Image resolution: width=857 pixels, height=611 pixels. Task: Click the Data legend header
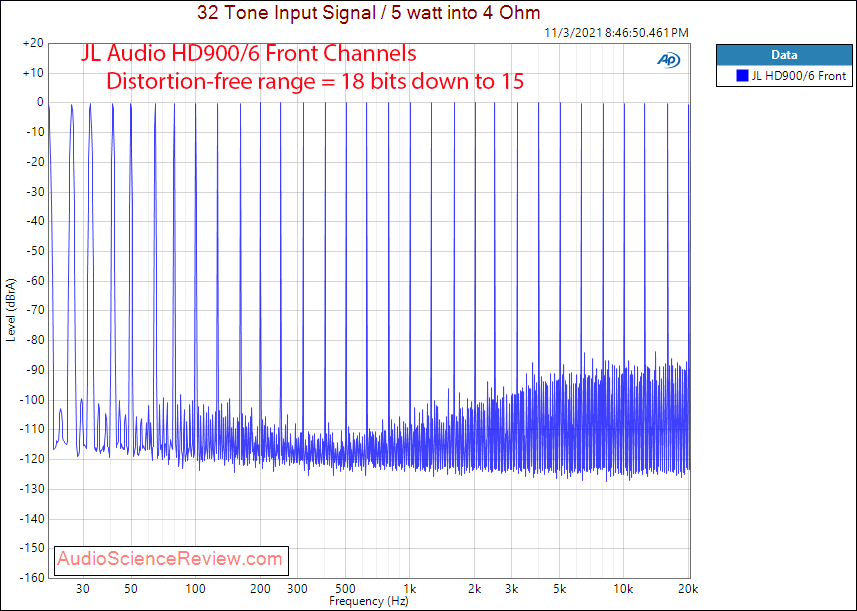(x=784, y=55)
